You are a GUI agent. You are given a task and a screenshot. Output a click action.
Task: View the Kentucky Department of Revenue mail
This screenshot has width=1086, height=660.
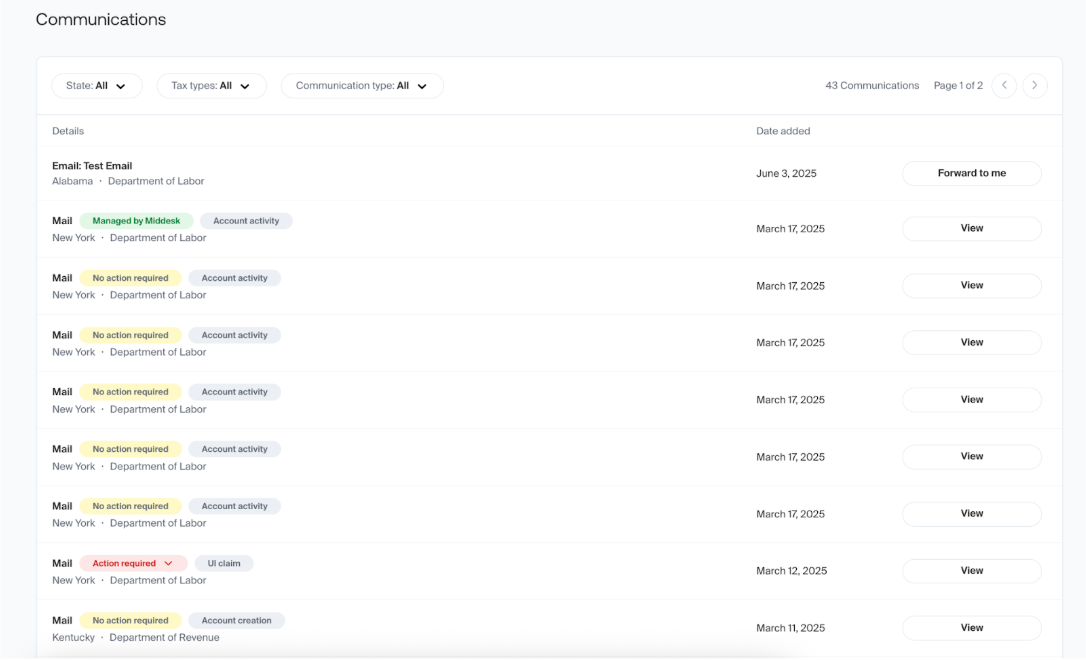click(971, 628)
